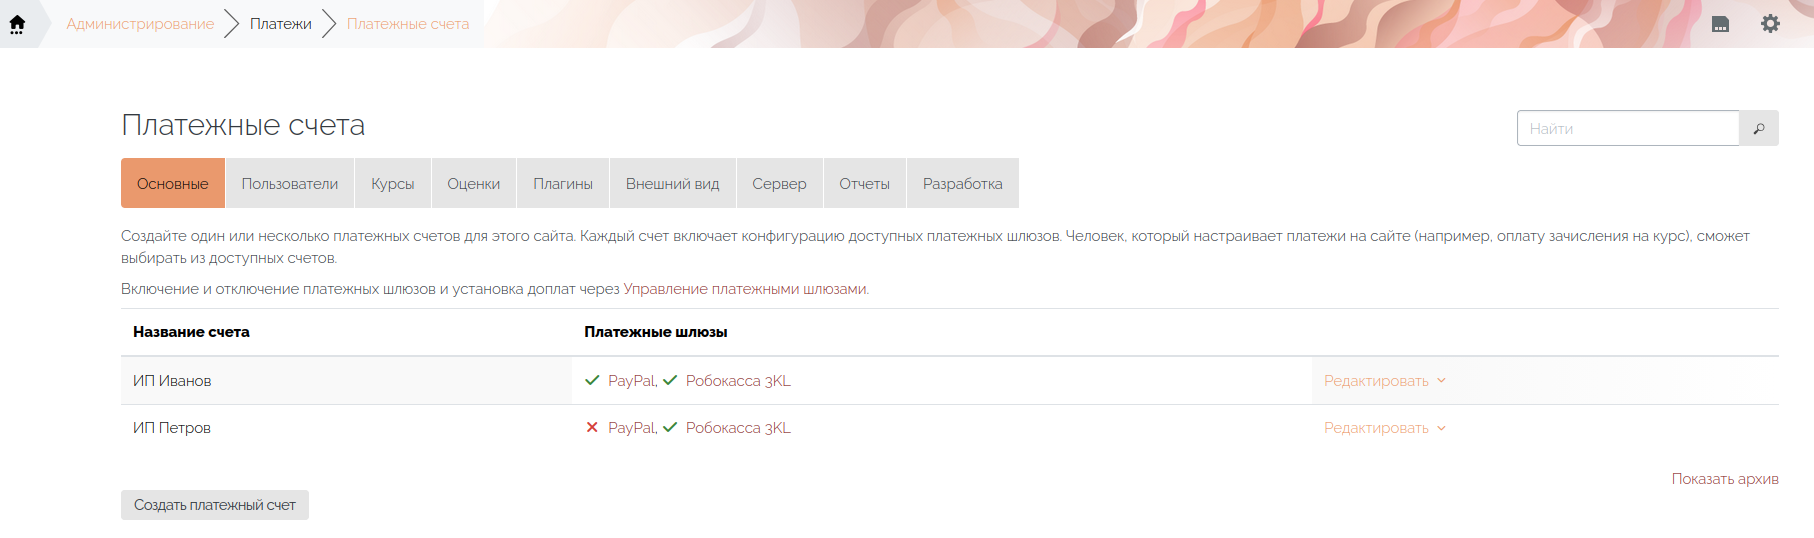Click Администрирование in the breadcrumb
The image size is (1814, 538).
click(x=140, y=24)
